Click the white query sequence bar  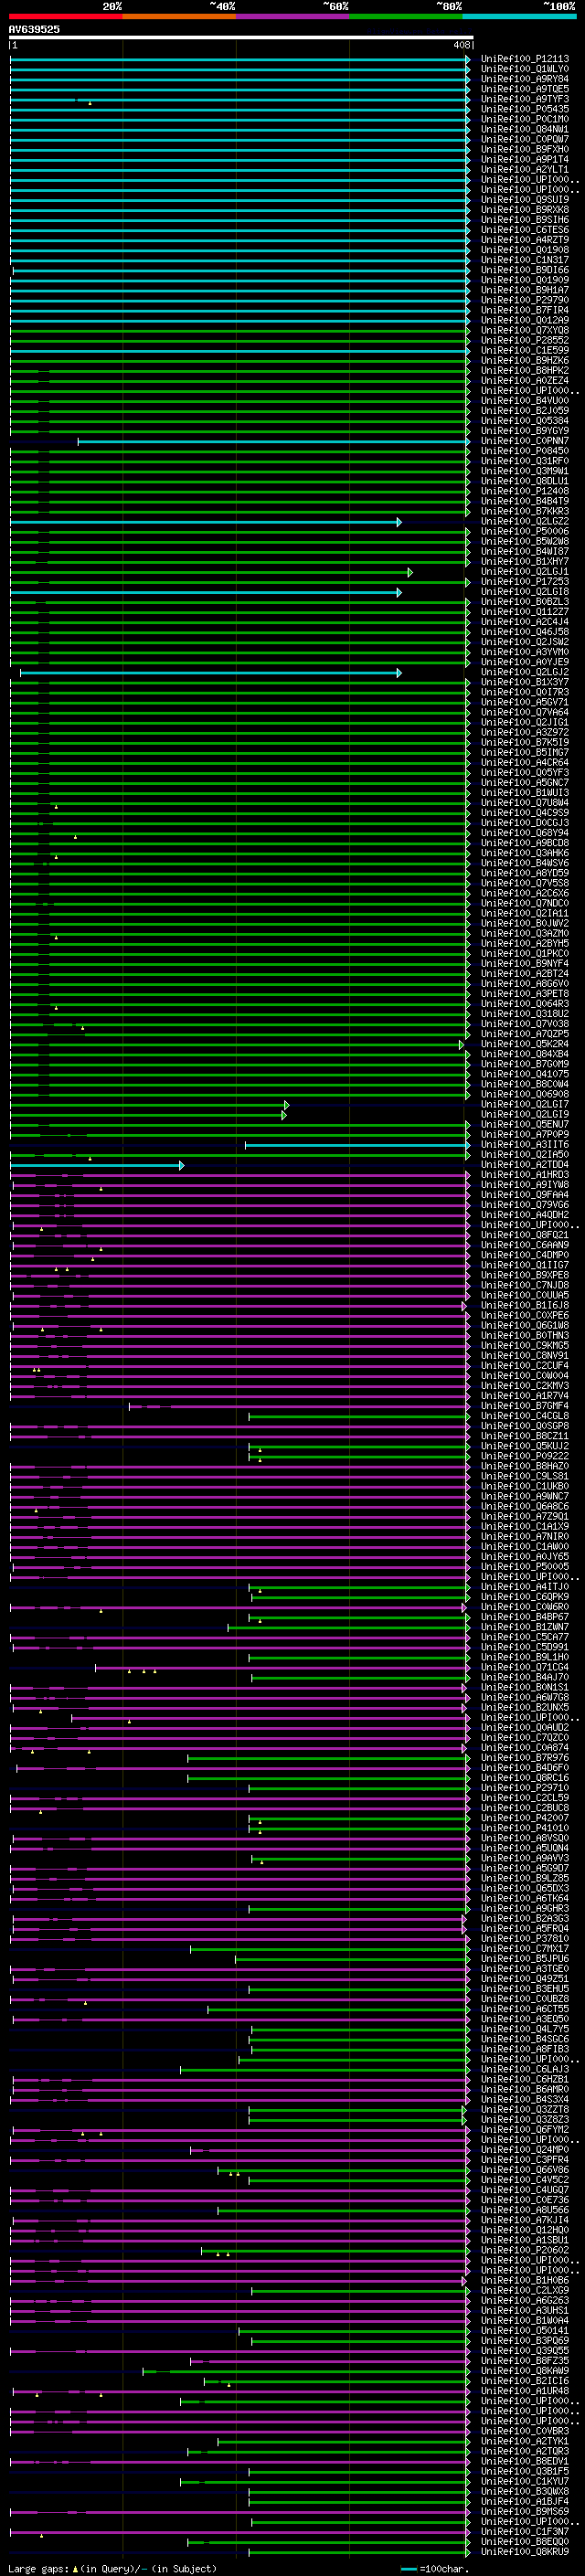coord(241,37)
